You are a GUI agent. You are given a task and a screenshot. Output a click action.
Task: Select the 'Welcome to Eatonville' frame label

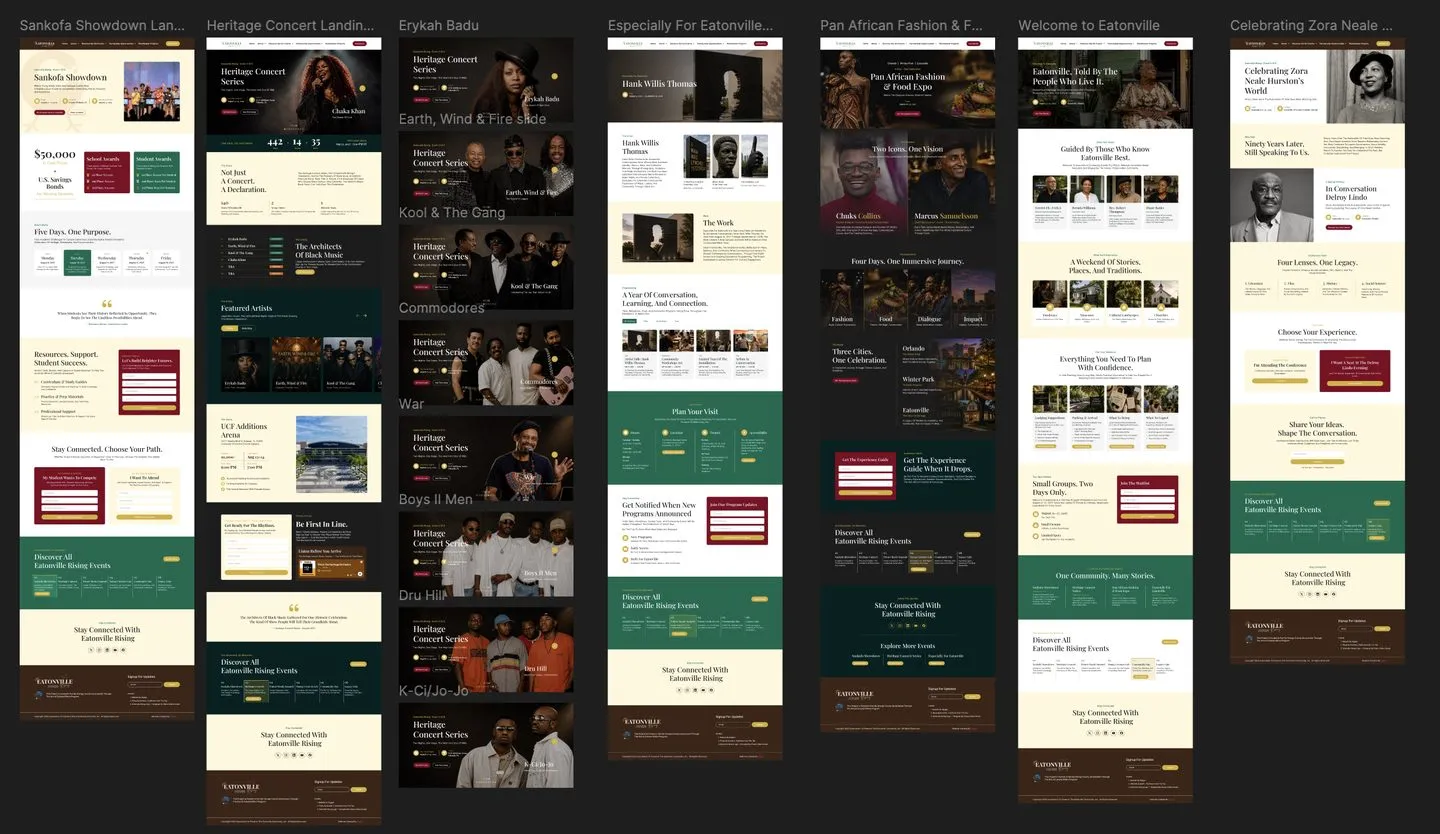[1089, 25]
